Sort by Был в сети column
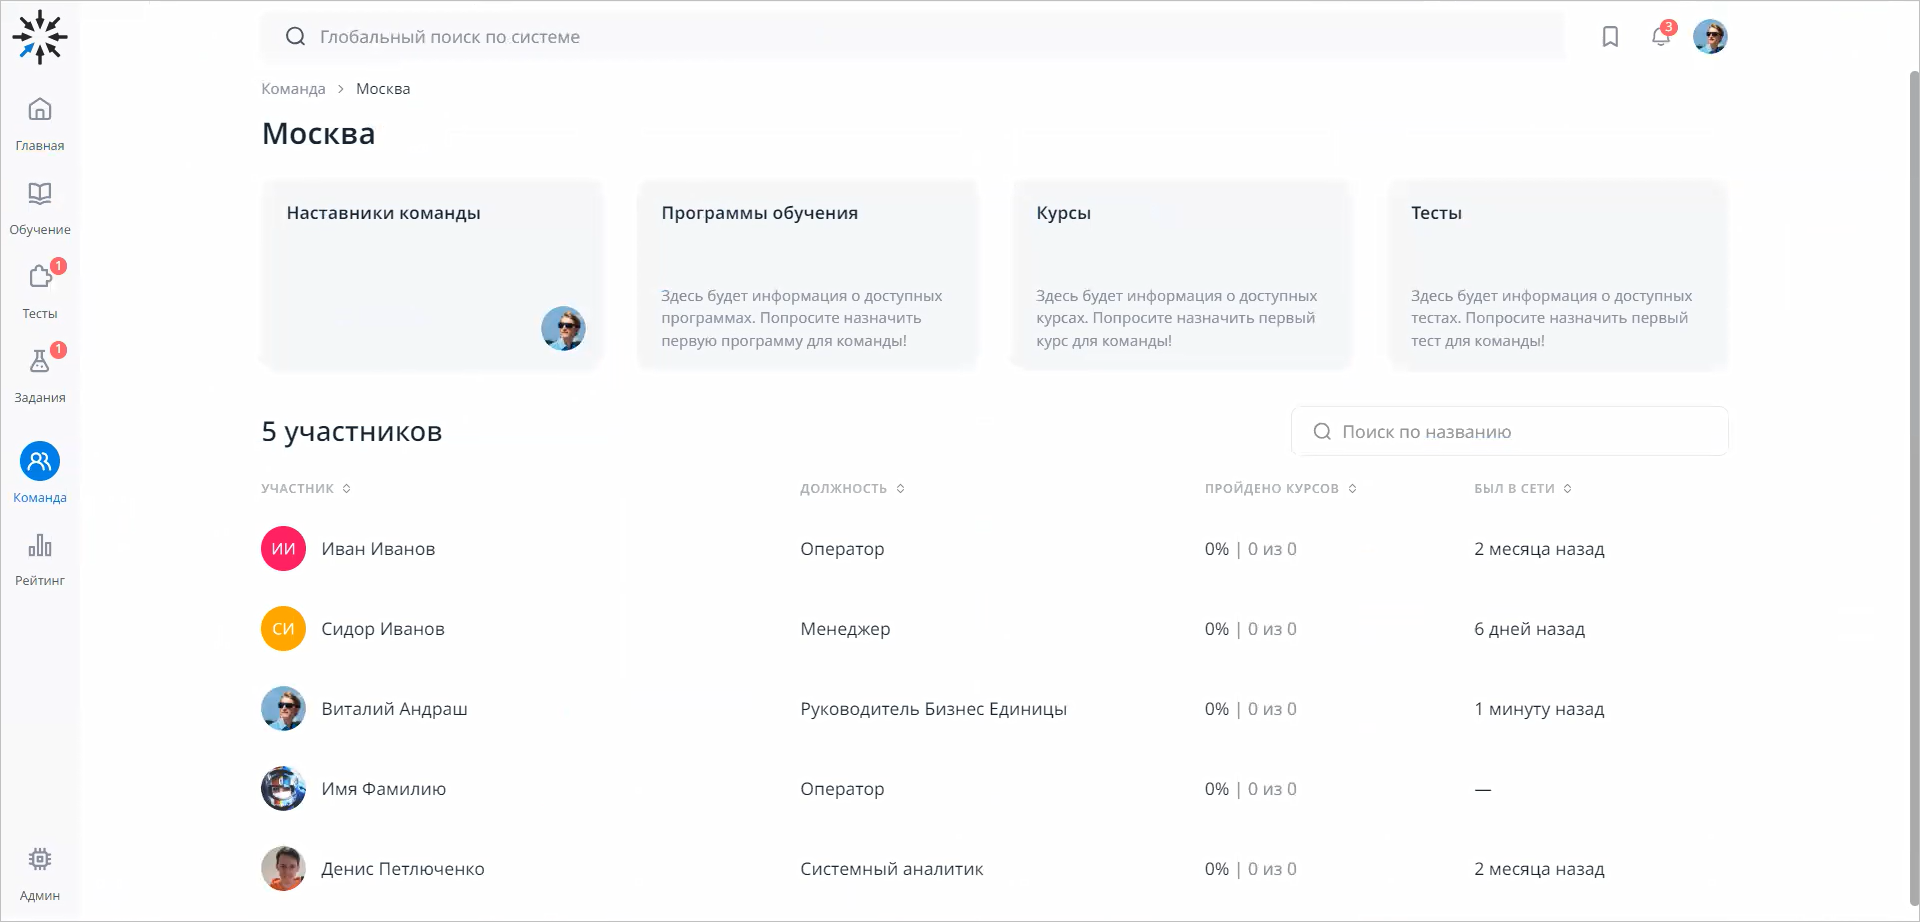 tap(1522, 489)
